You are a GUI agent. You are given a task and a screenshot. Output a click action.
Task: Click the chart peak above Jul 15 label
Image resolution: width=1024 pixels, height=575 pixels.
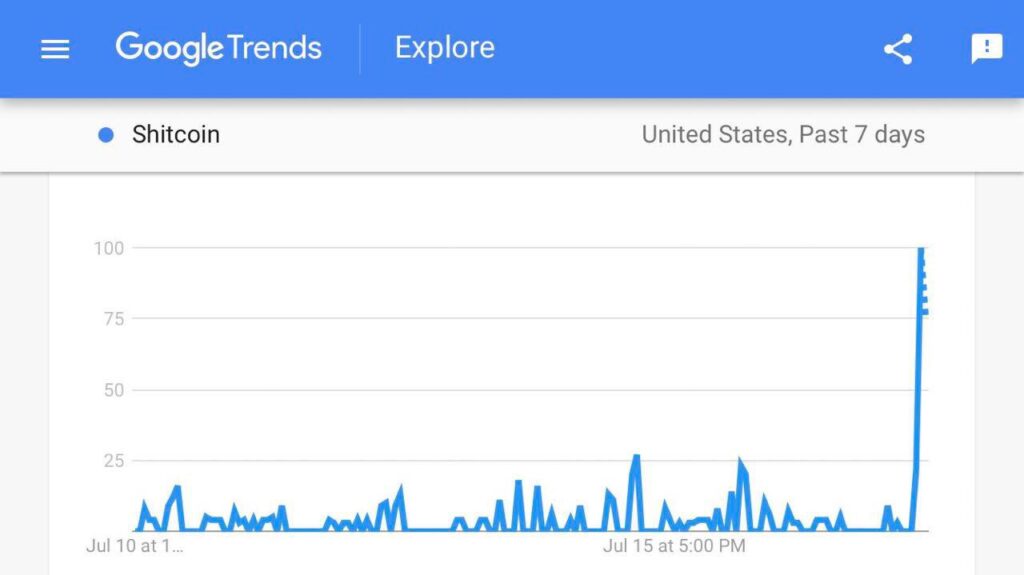coord(635,457)
